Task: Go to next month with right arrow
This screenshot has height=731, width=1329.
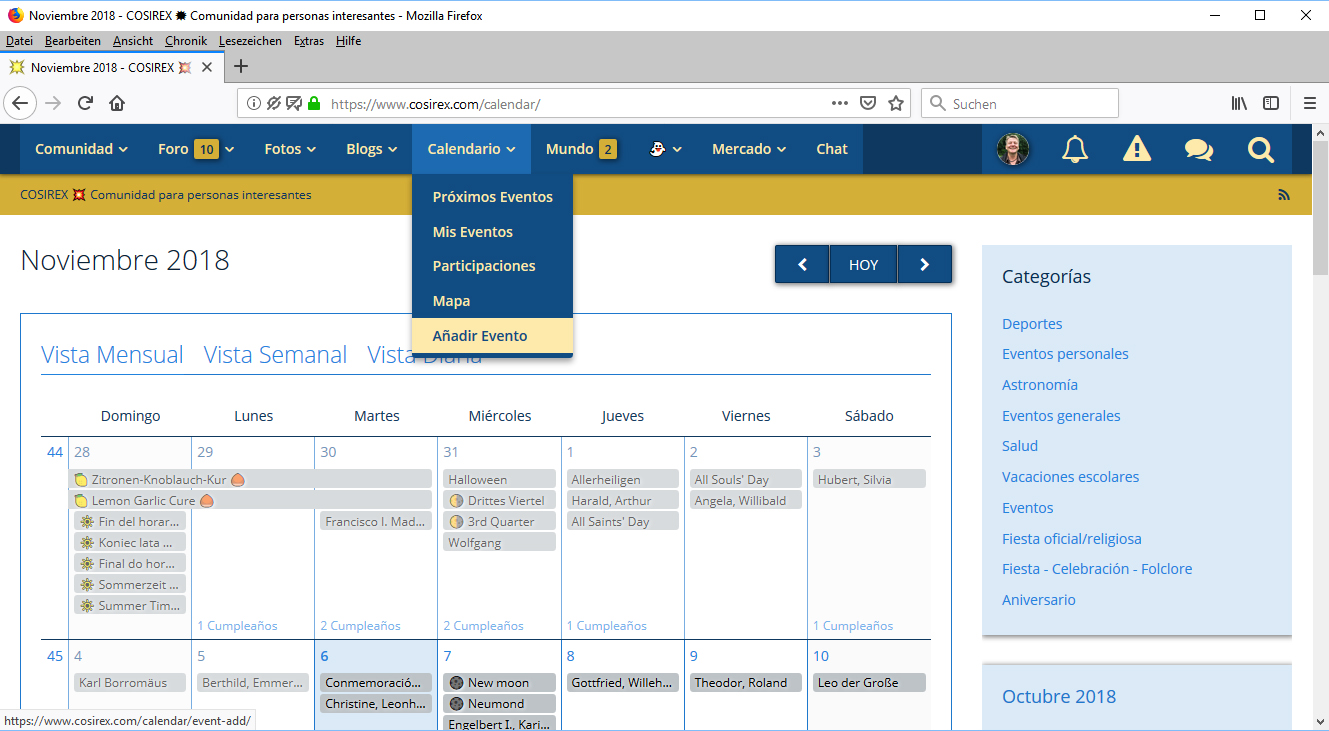Action: click(x=924, y=265)
